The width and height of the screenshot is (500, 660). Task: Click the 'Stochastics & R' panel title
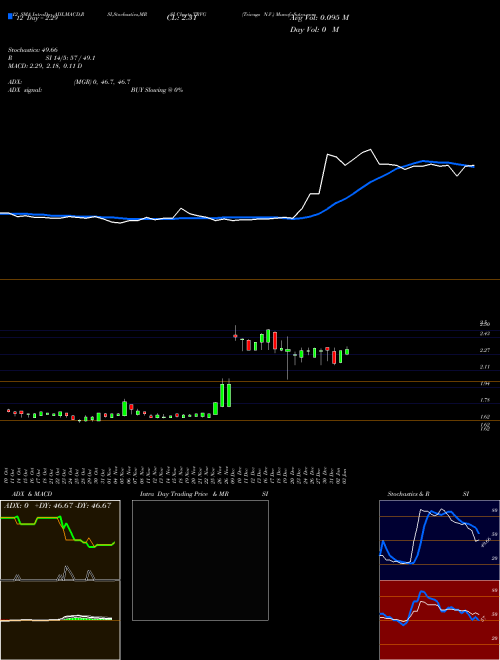tap(409, 494)
